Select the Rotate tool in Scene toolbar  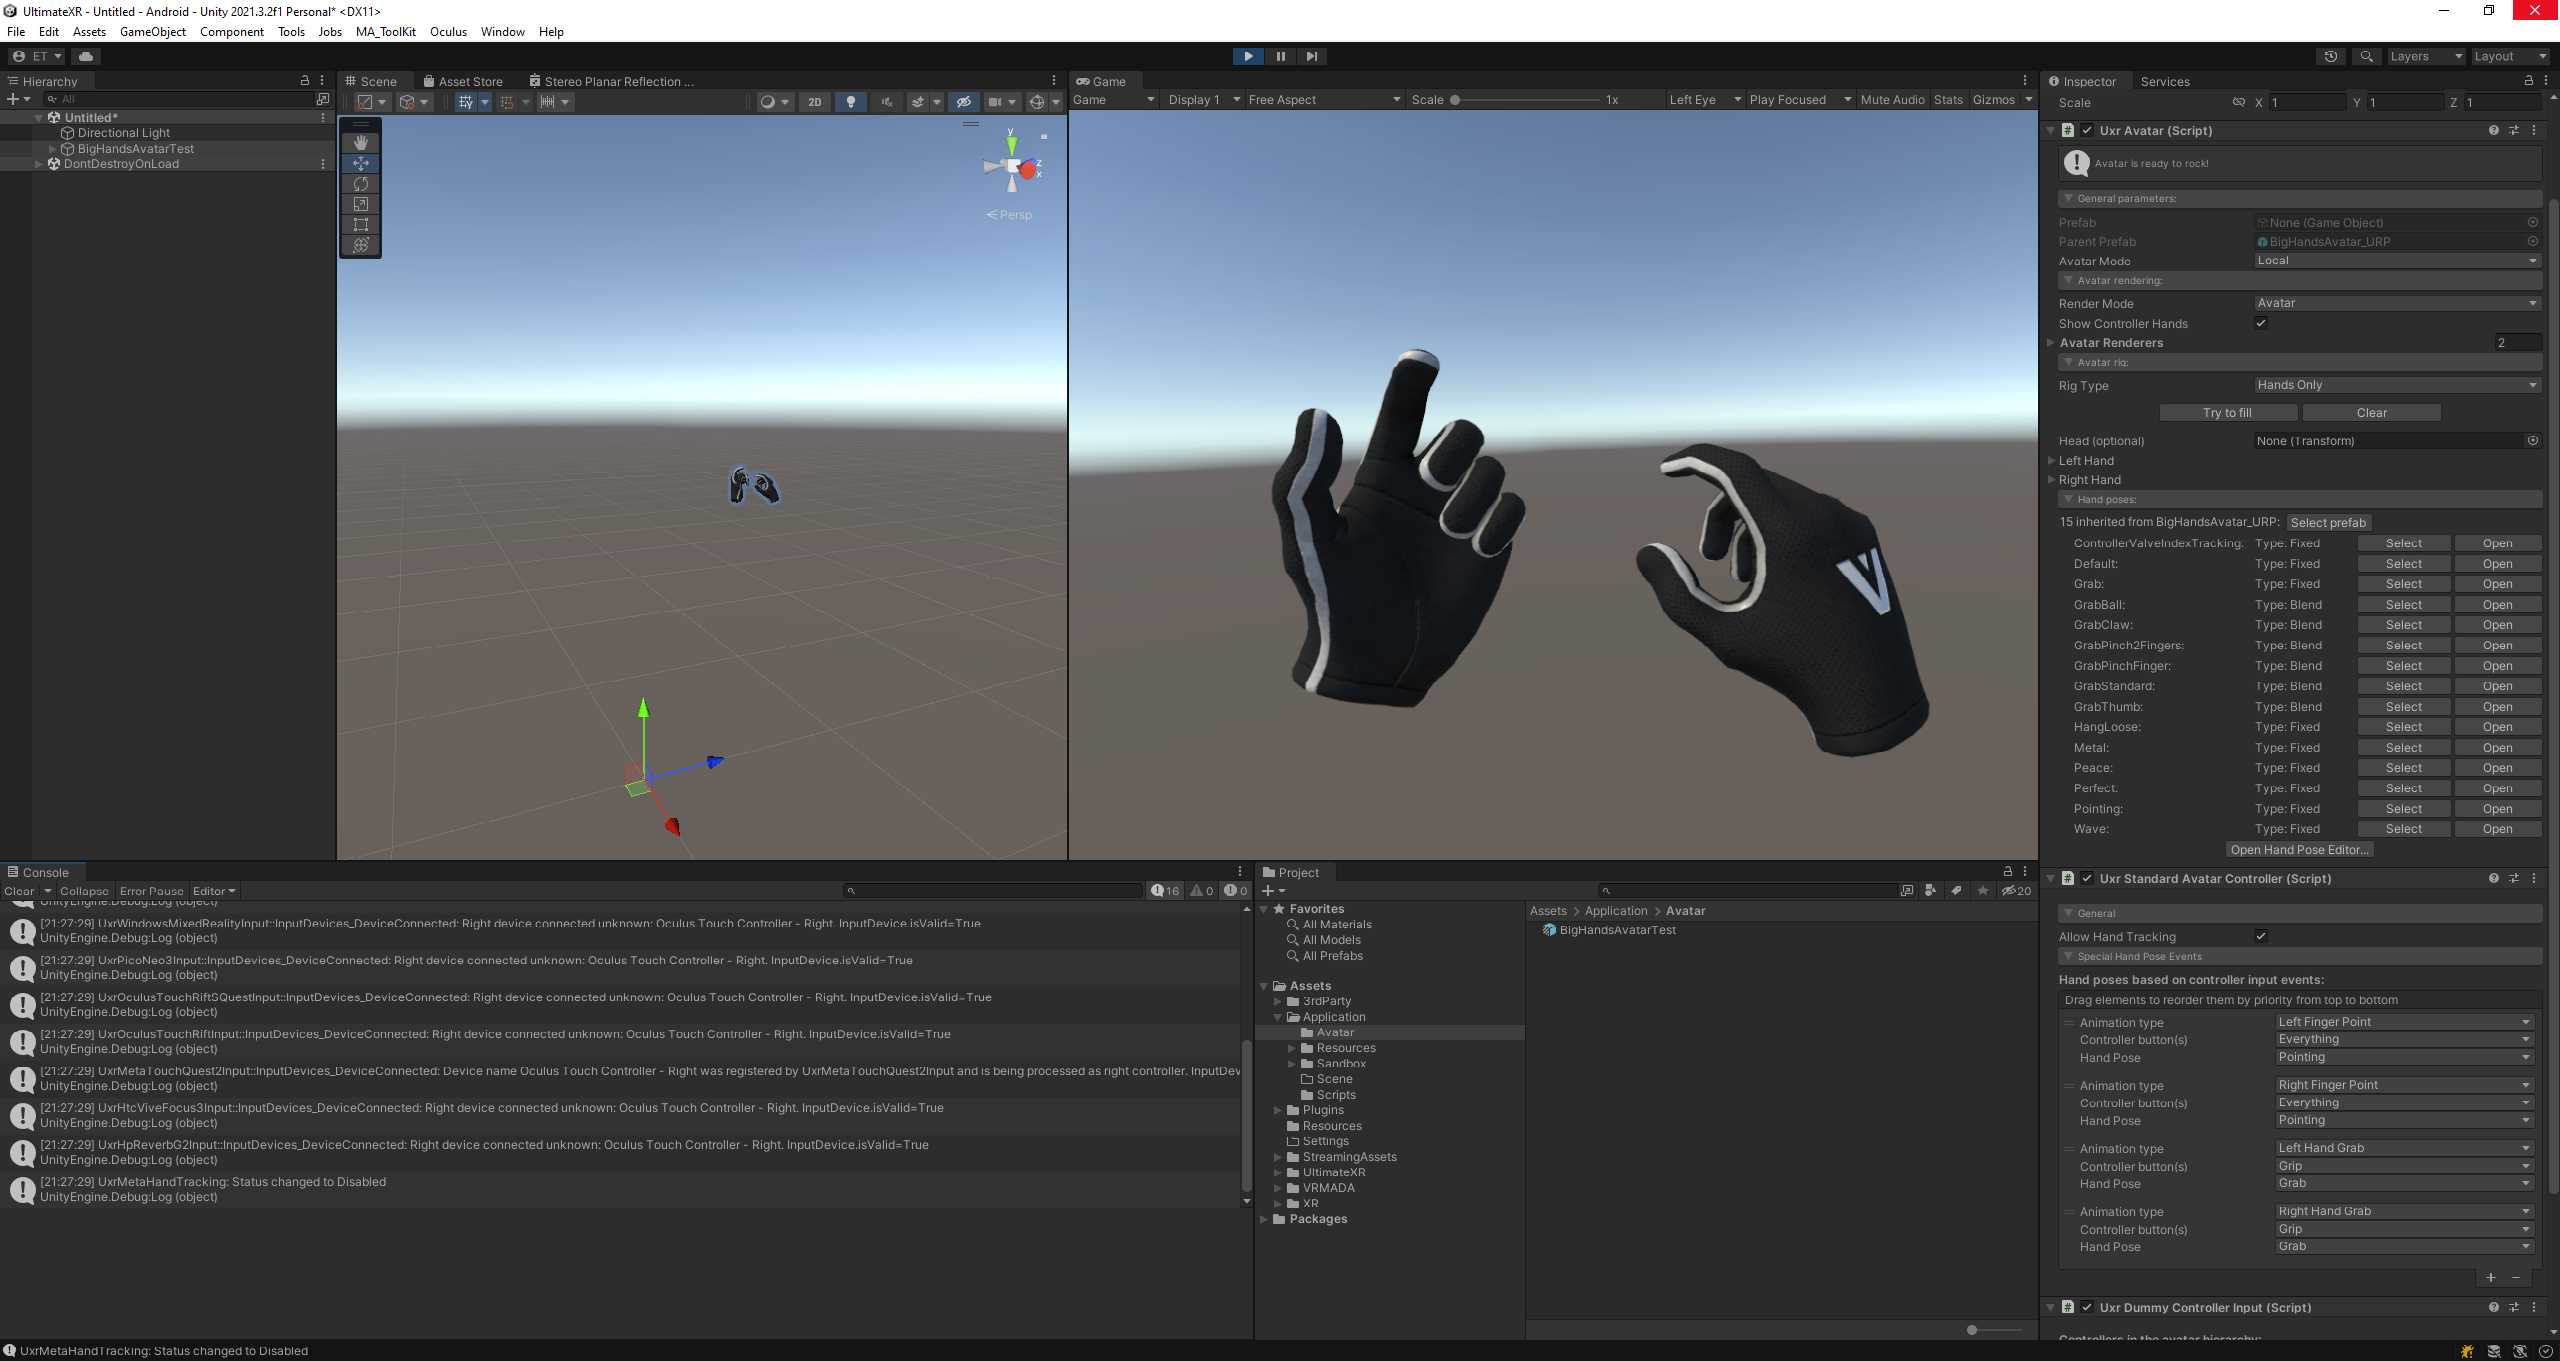(361, 184)
